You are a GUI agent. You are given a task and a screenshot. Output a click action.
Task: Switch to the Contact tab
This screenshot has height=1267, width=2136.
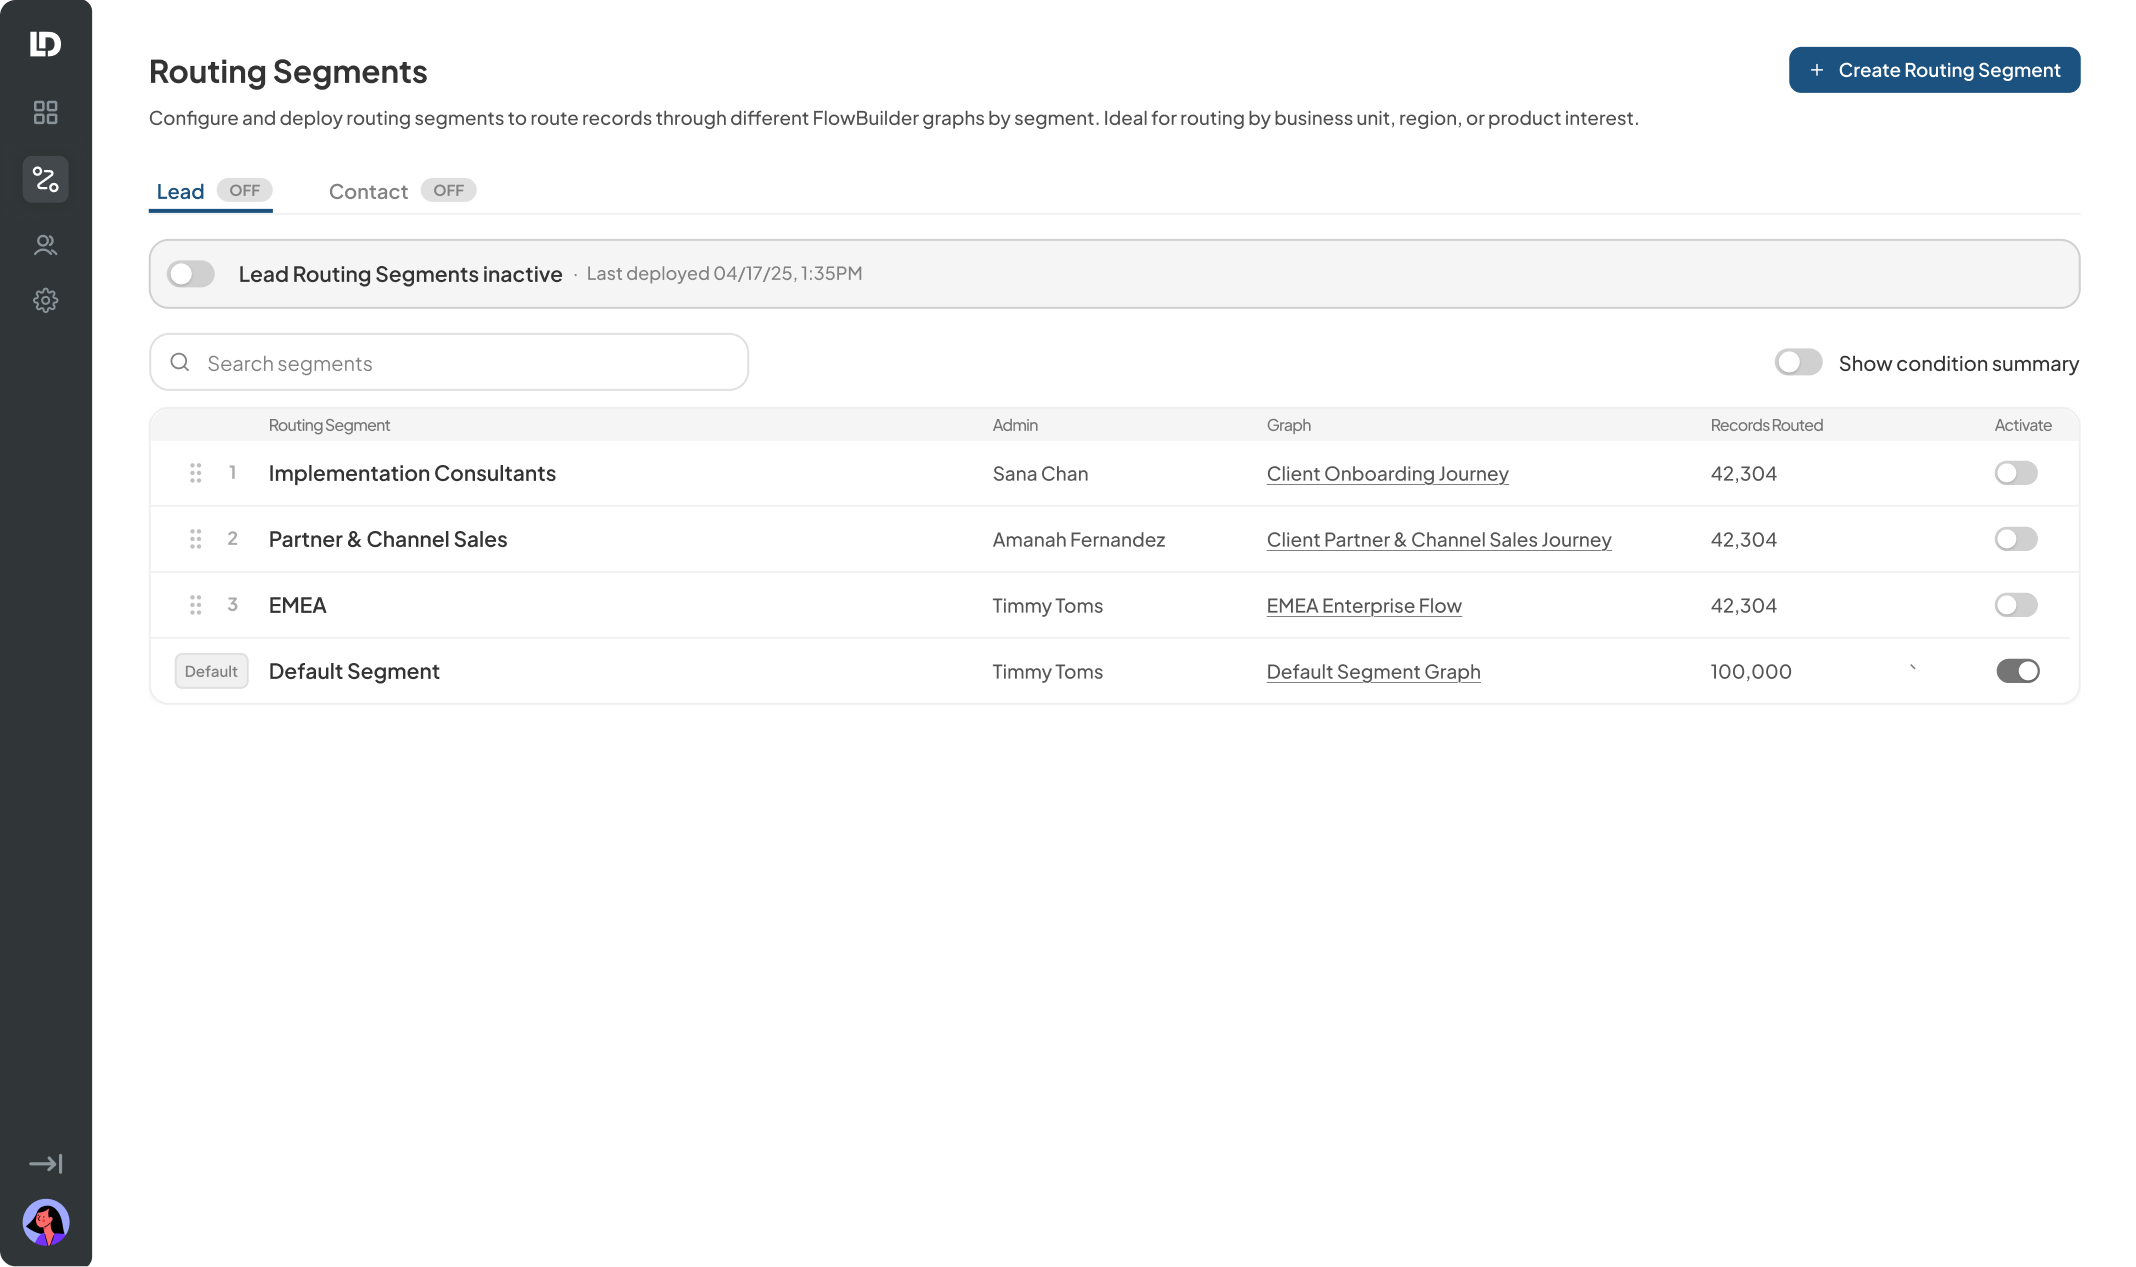point(402,191)
